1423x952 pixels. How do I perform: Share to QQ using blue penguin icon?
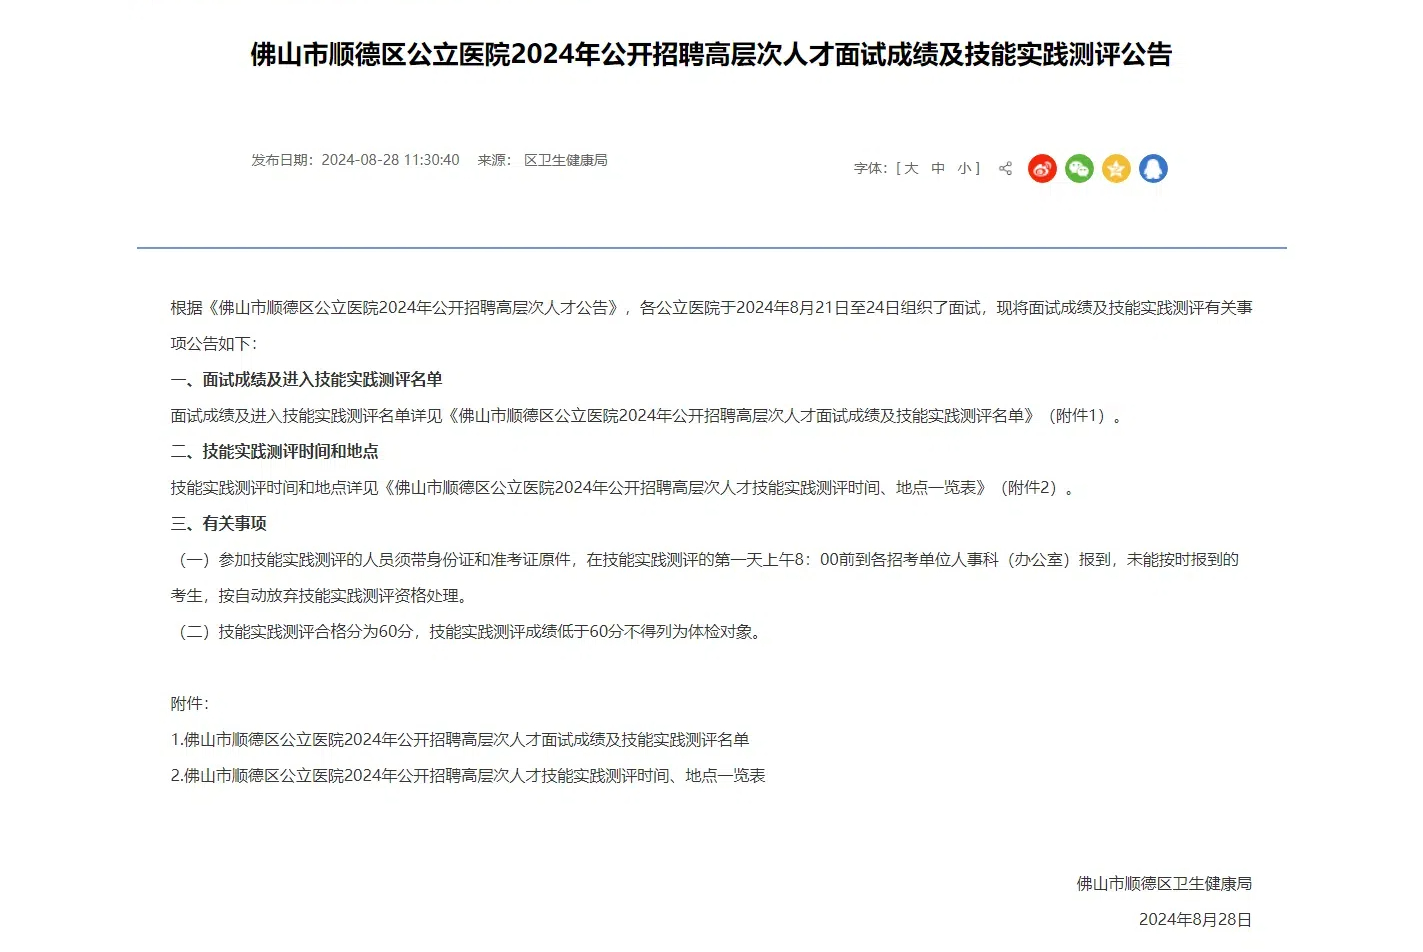point(1153,169)
